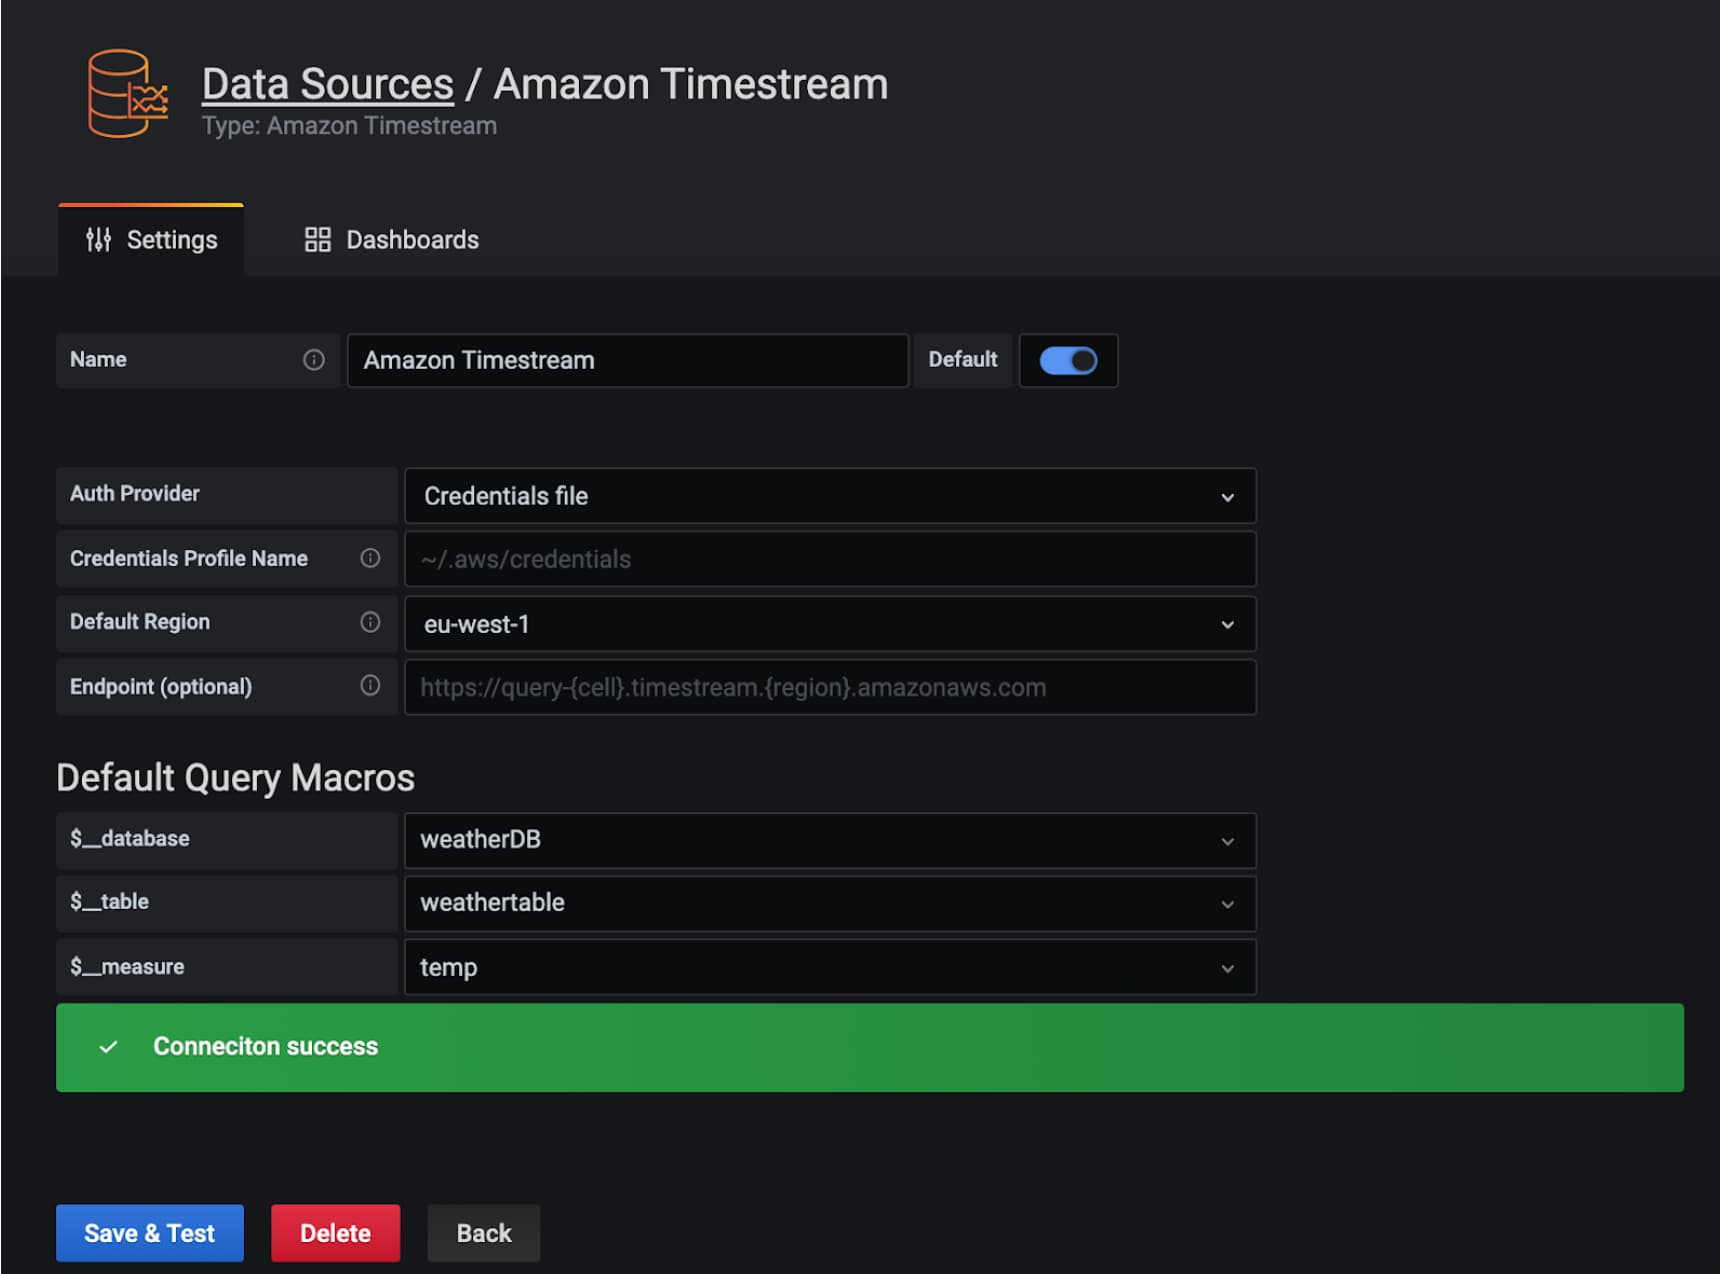Image resolution: width=1720 pixels, height=1274 pixels.
Task: Open the Default Region eu-west-1 dropdown
Action: tap(830, 624)
